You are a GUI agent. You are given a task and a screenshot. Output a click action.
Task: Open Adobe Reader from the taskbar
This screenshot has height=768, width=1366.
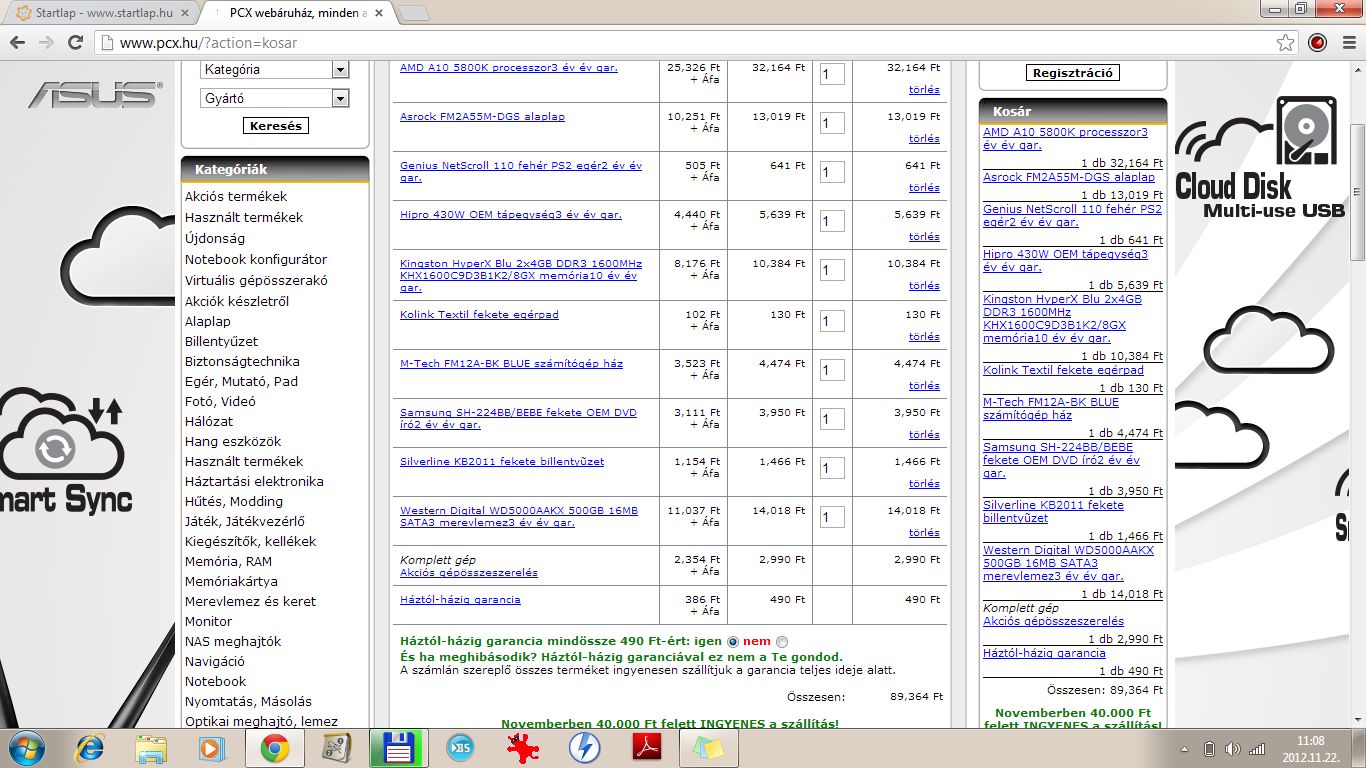coord(646,748)
